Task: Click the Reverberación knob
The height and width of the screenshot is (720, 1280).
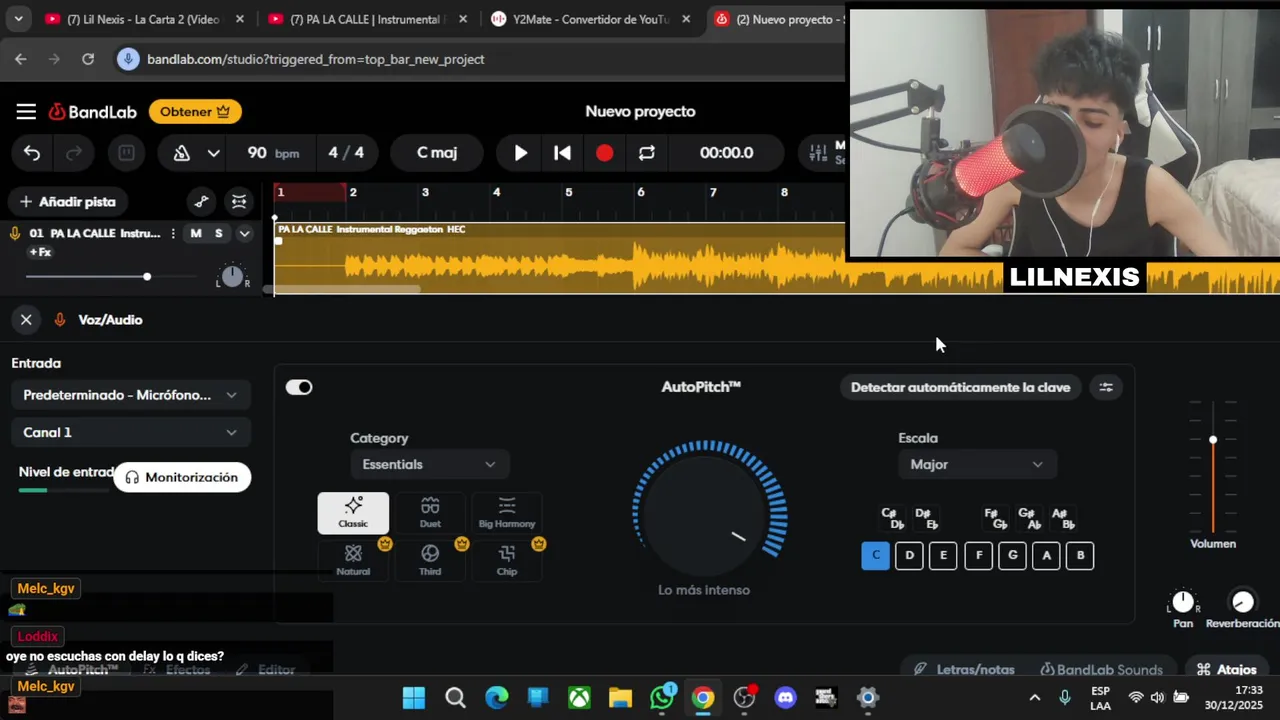Action: (x=1243, y=601)
